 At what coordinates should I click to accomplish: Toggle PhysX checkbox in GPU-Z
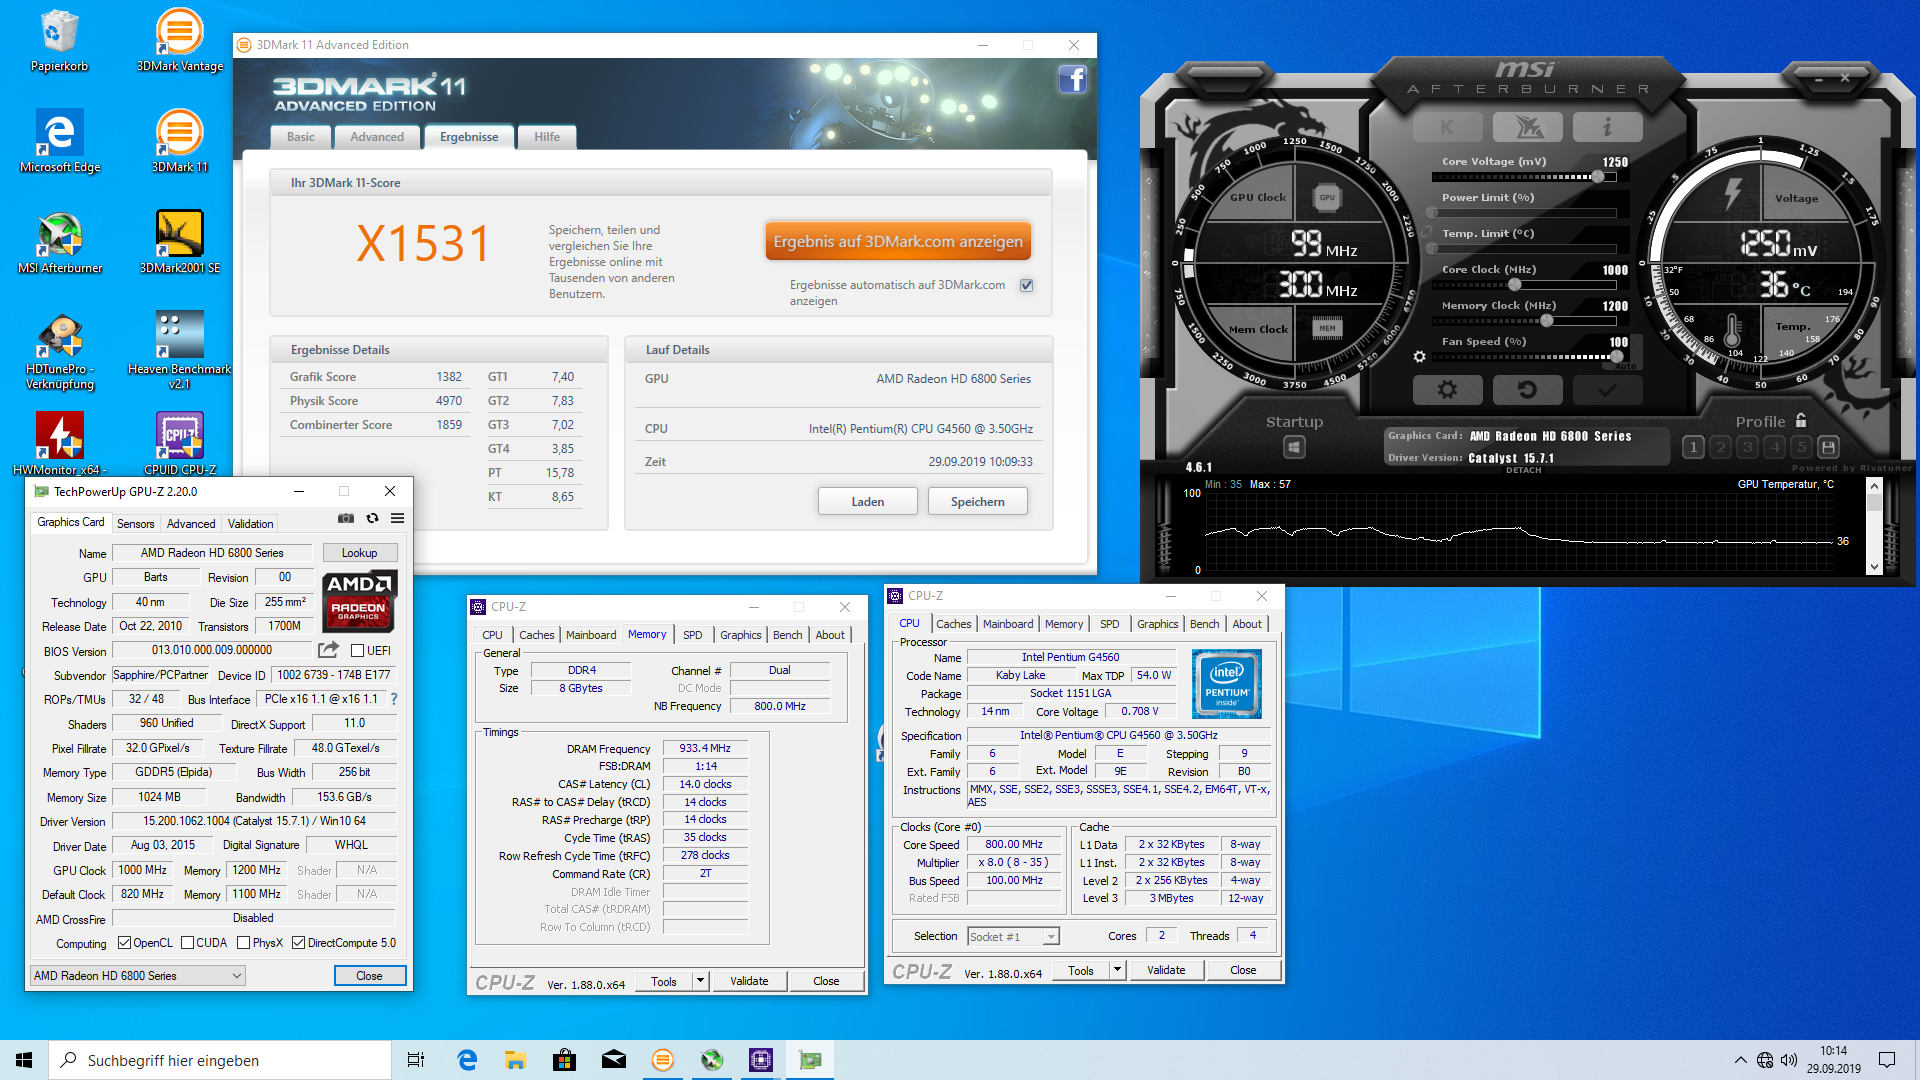(x=244, y=943)
